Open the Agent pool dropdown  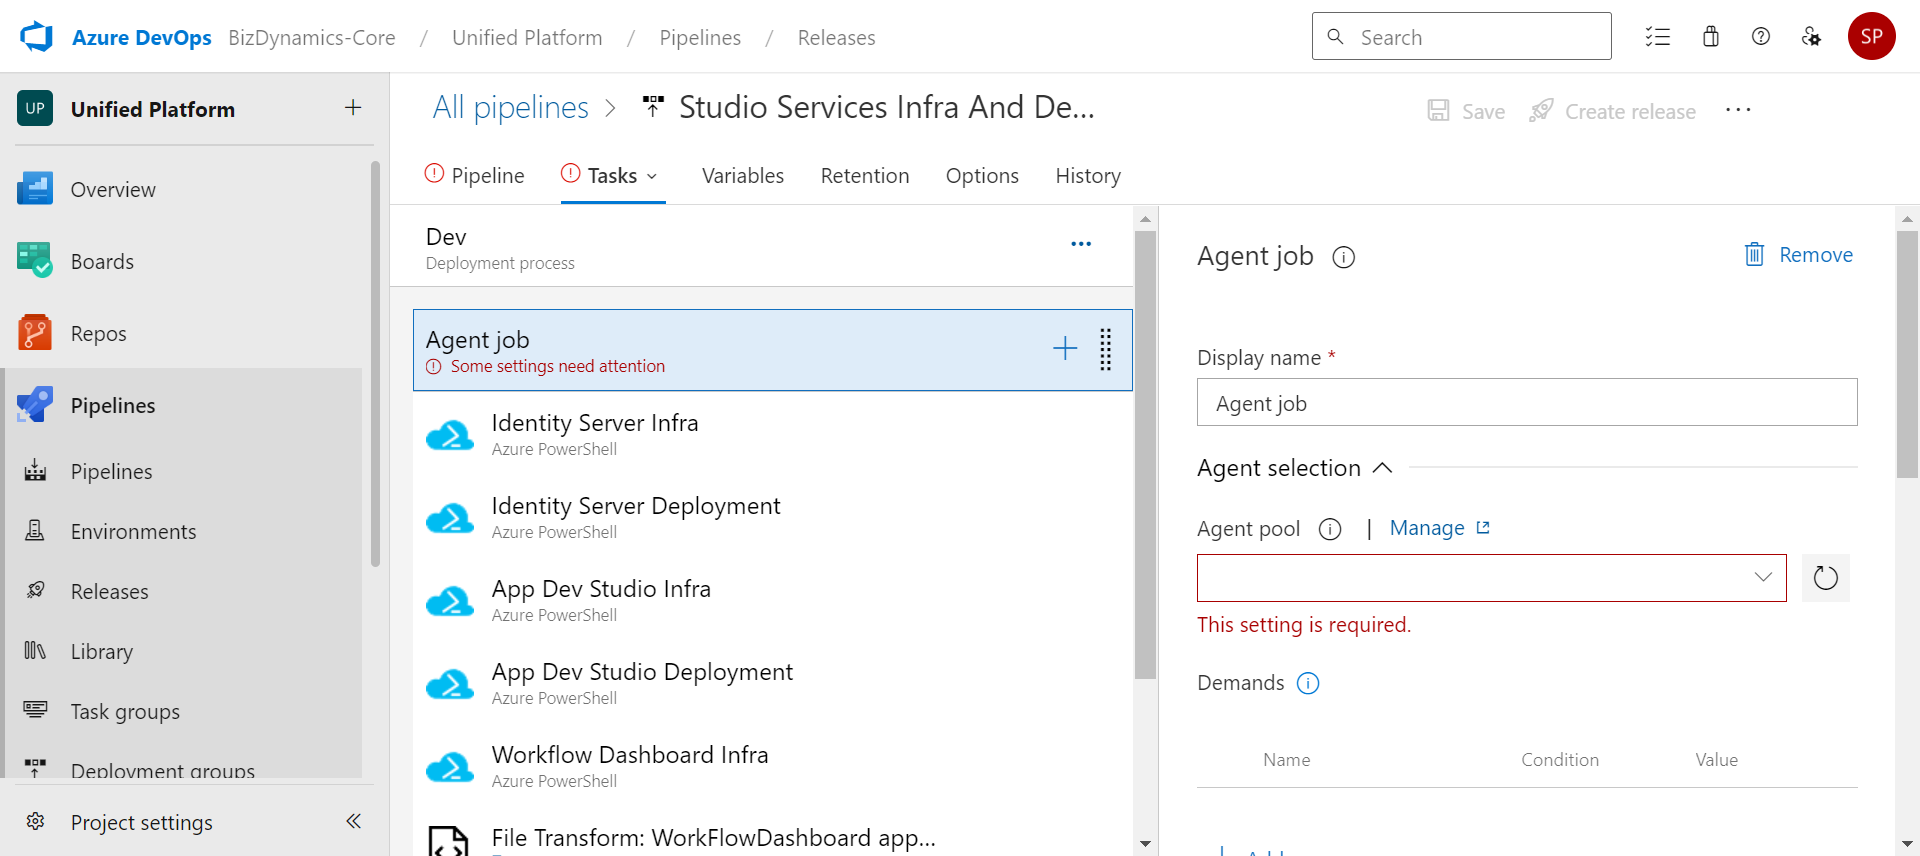coord(1492,578)
